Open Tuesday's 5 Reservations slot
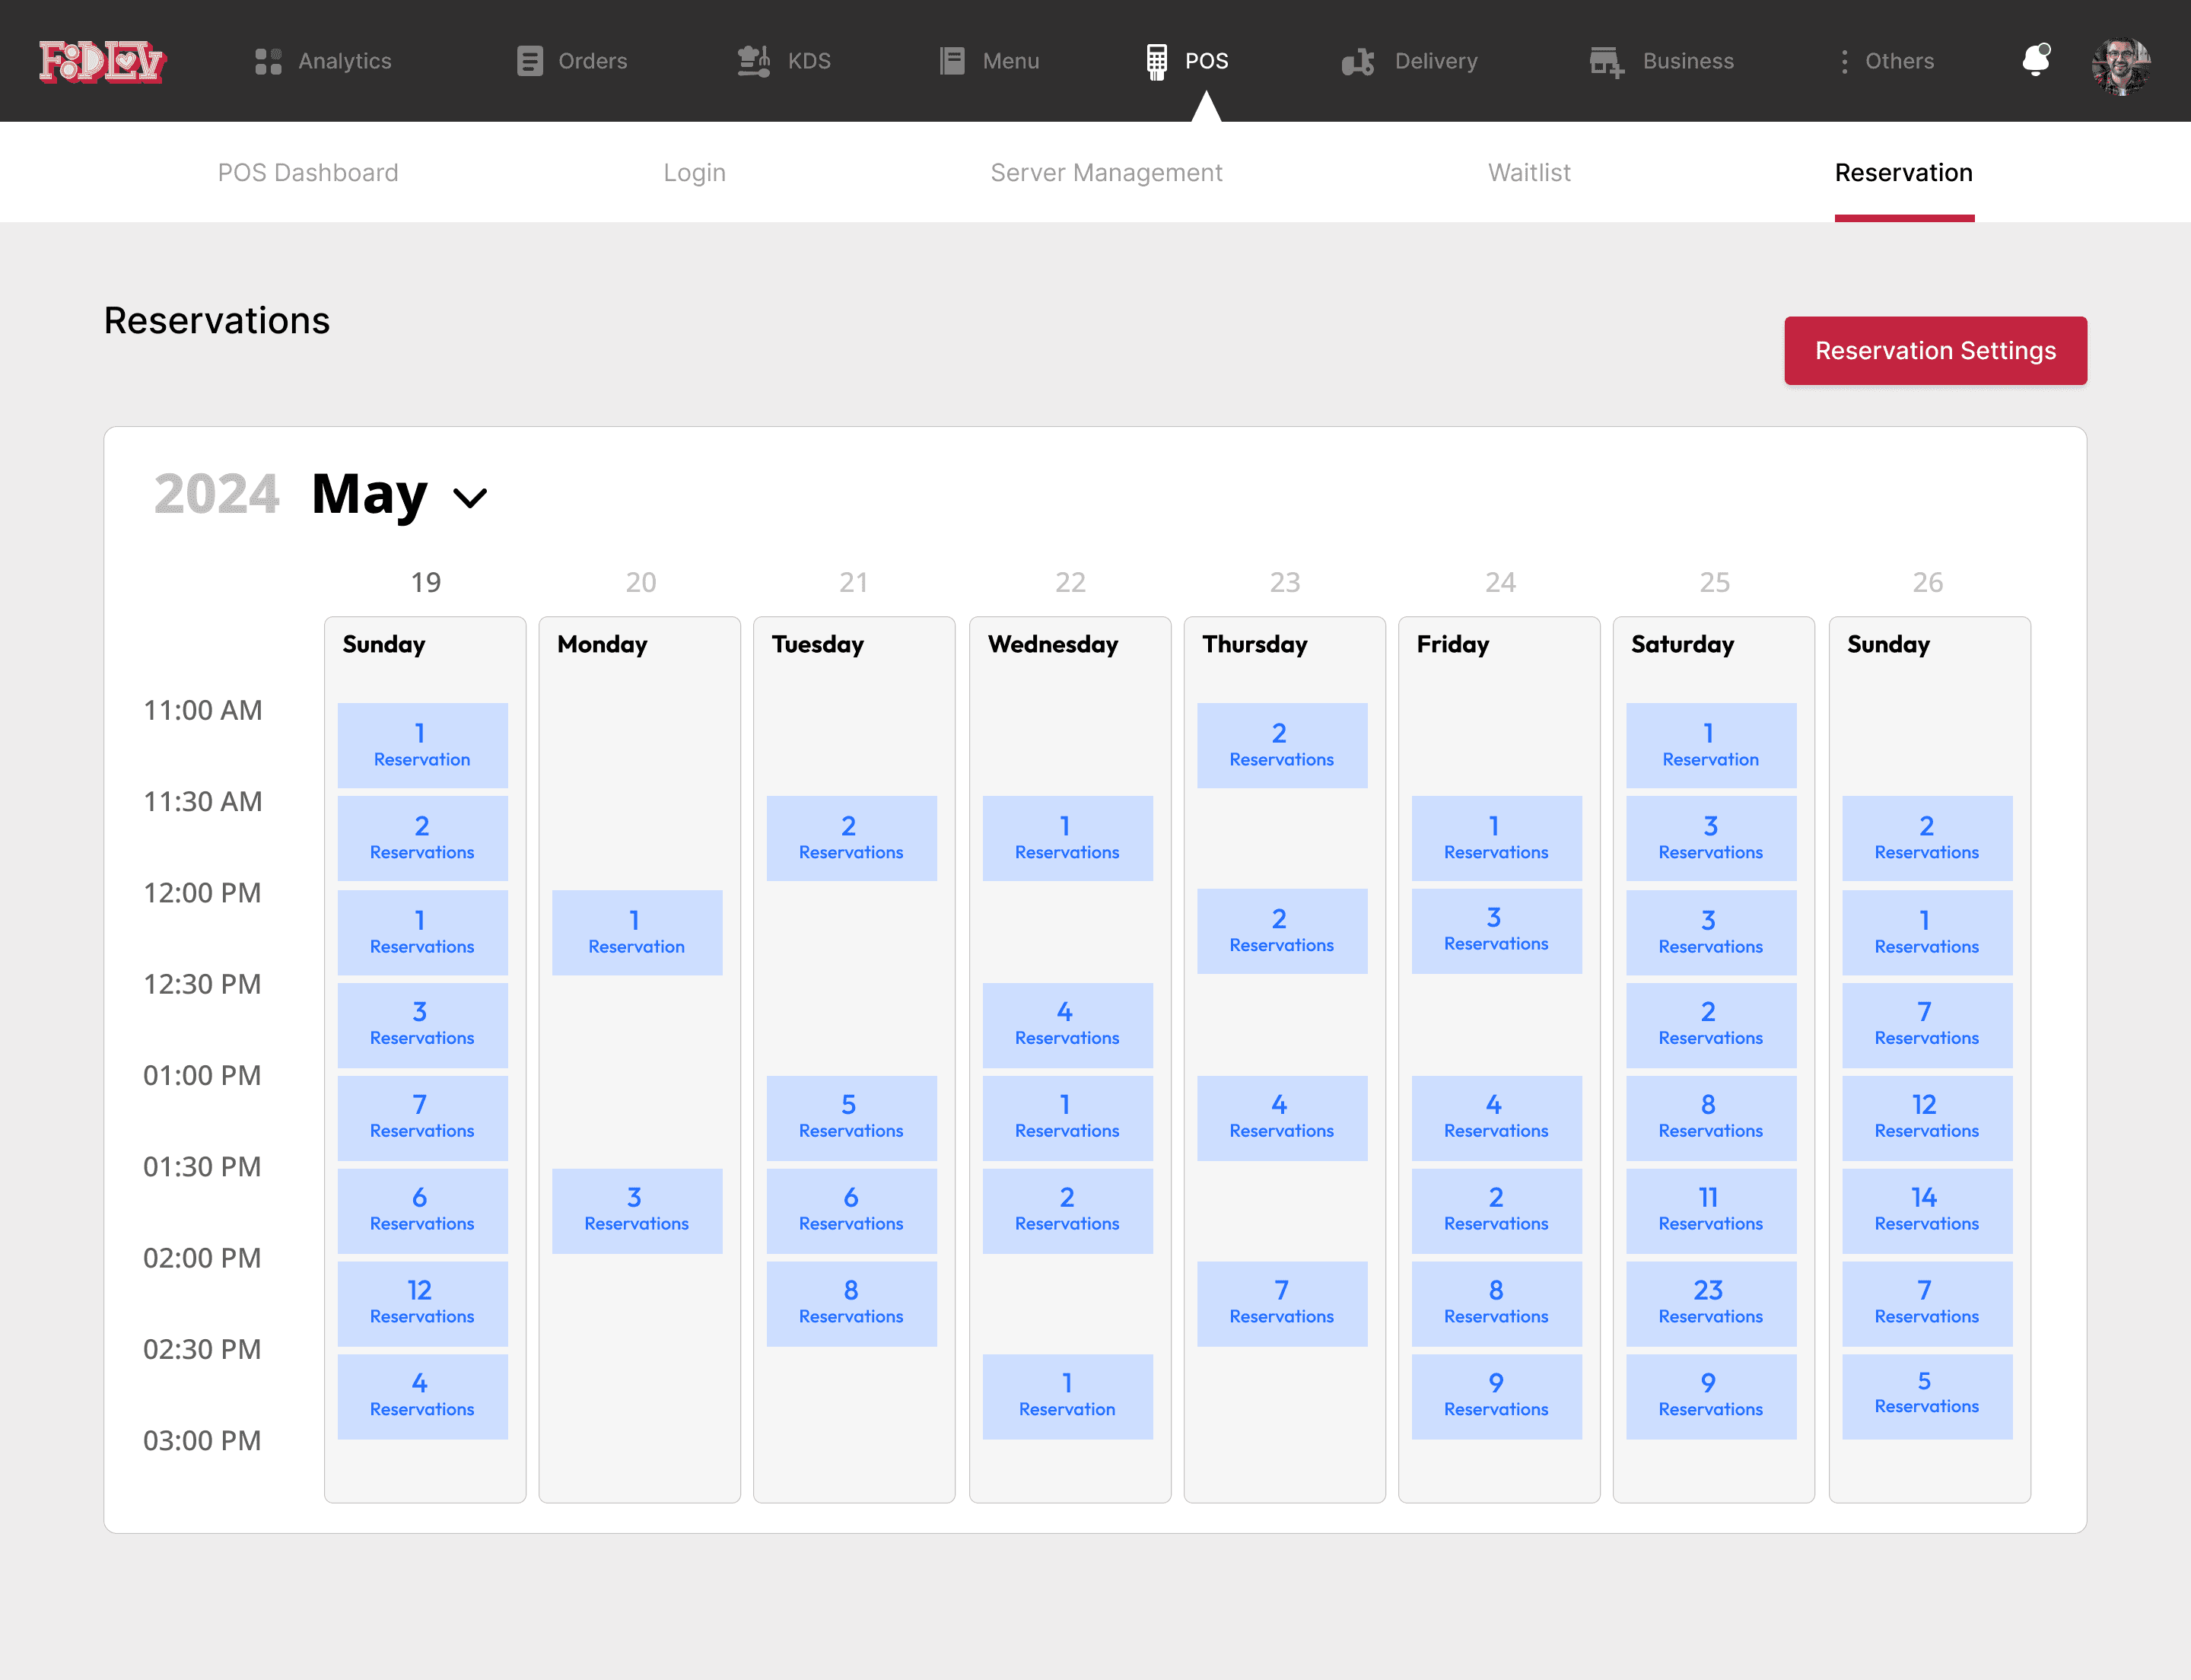 pyautogui.click(x=851, y=1117)
